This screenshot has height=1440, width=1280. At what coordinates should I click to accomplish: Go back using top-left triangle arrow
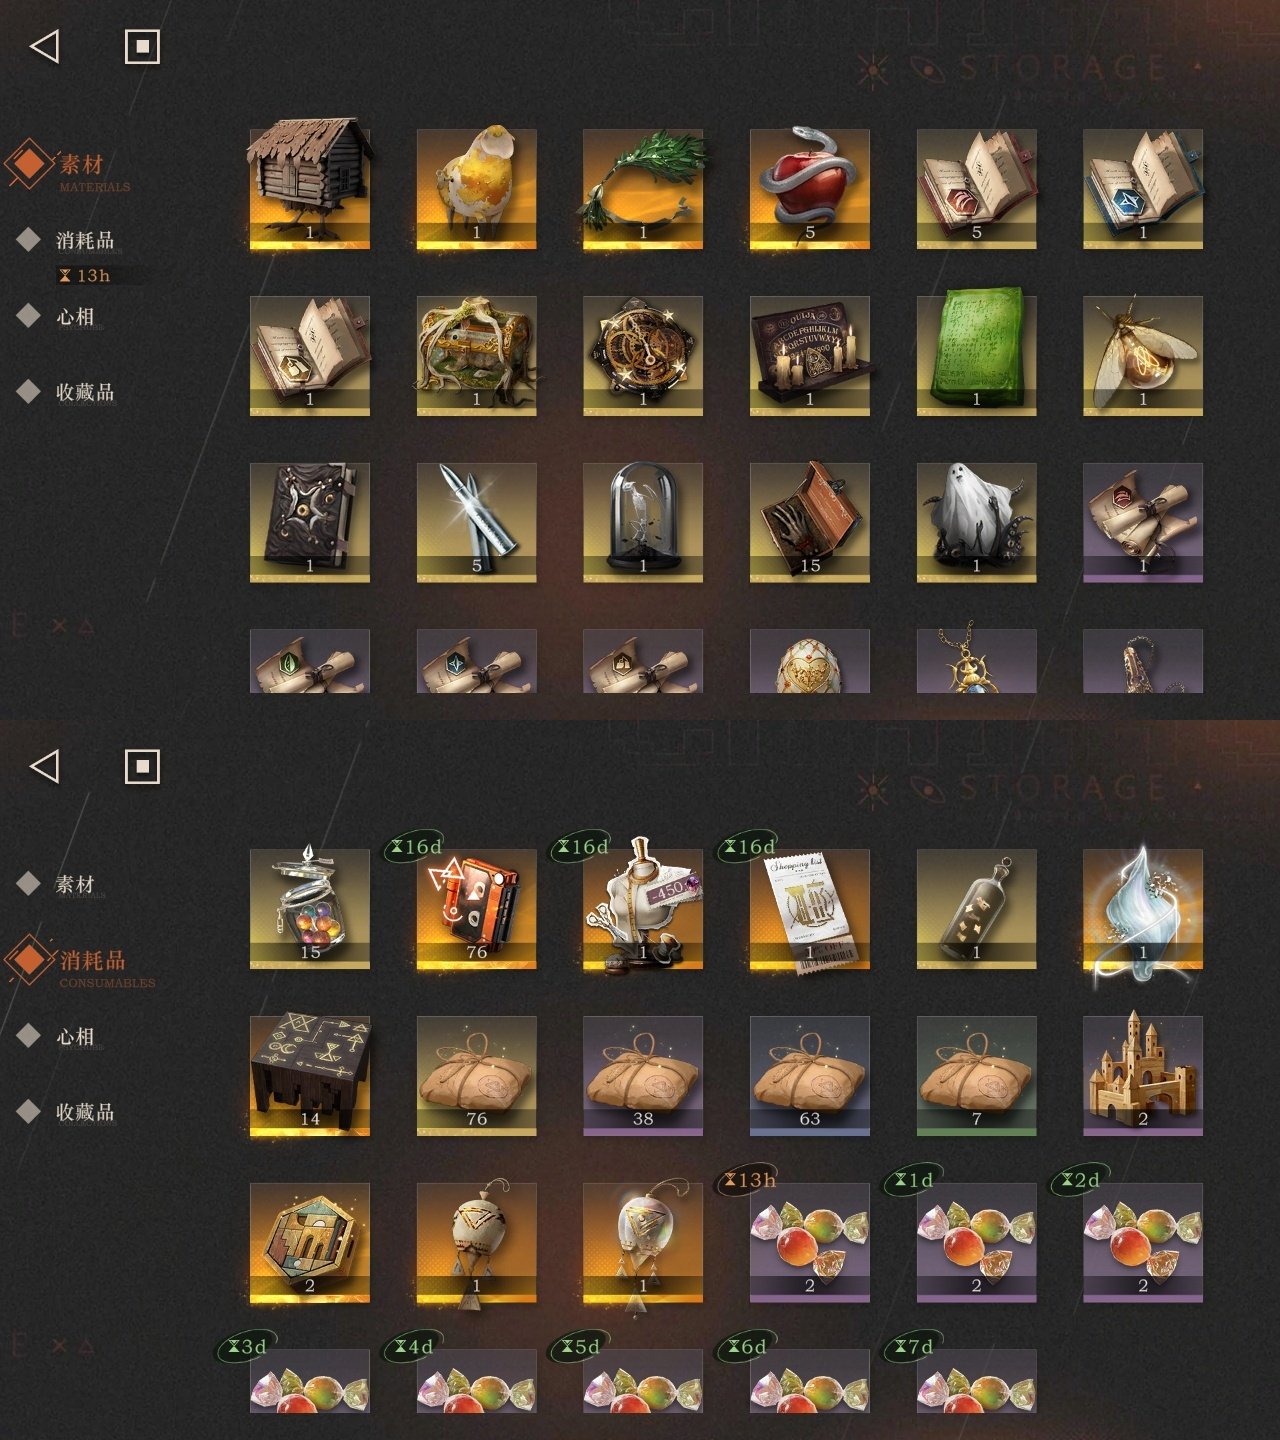click(45, 46)
